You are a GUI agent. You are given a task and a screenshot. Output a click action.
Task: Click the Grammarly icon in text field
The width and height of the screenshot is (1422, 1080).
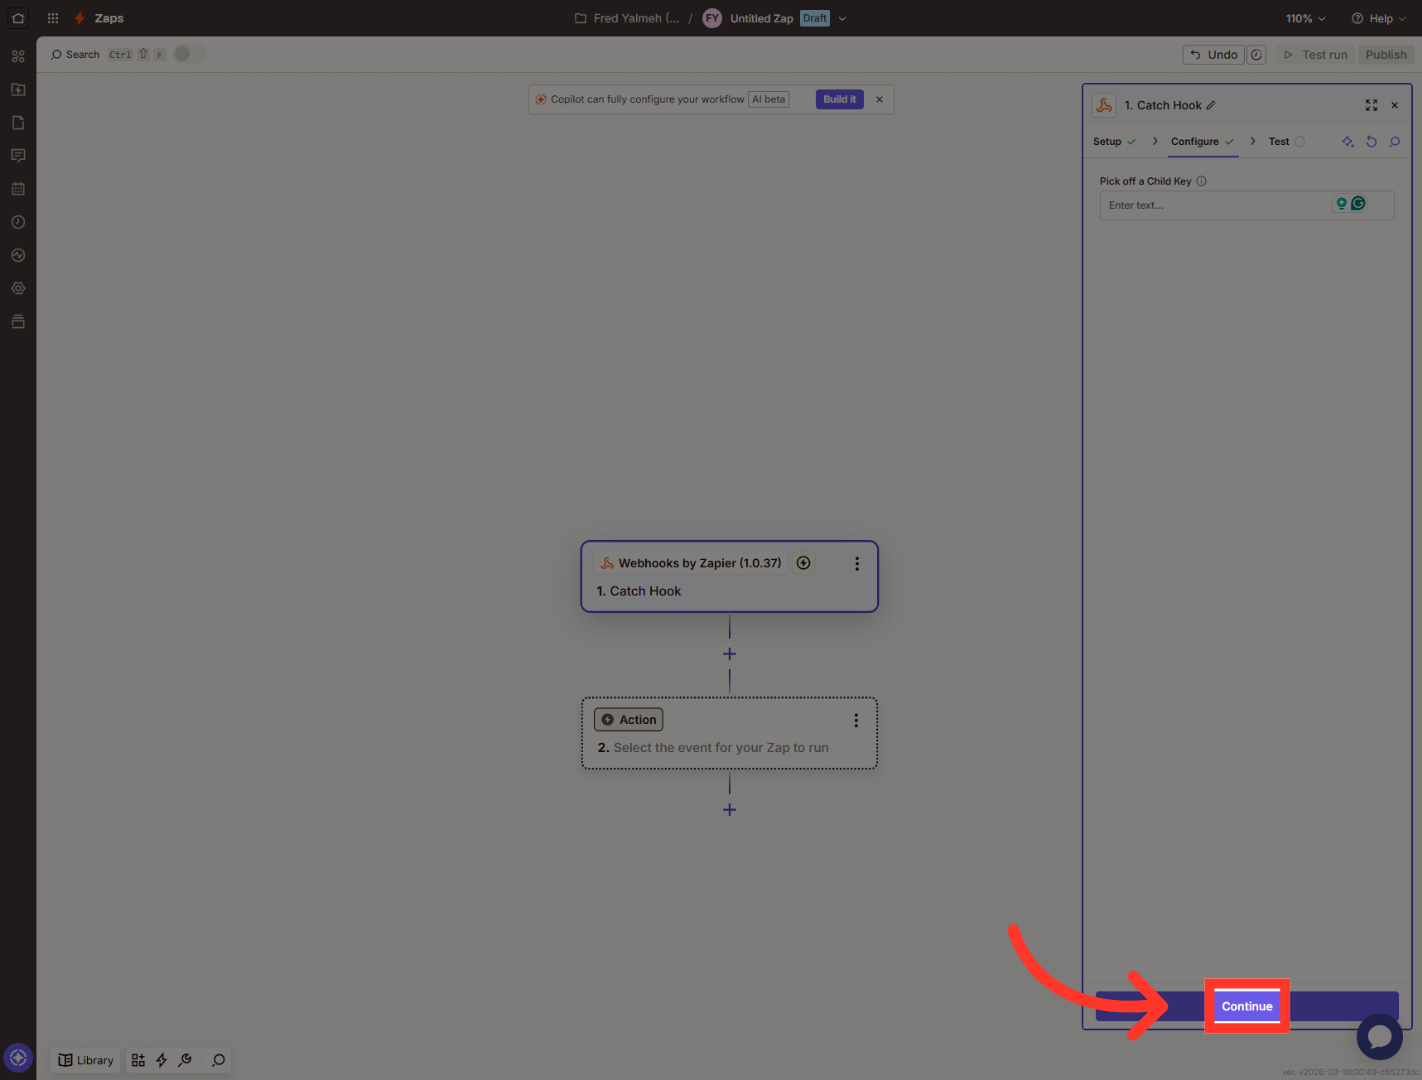tap(1358, 203)
